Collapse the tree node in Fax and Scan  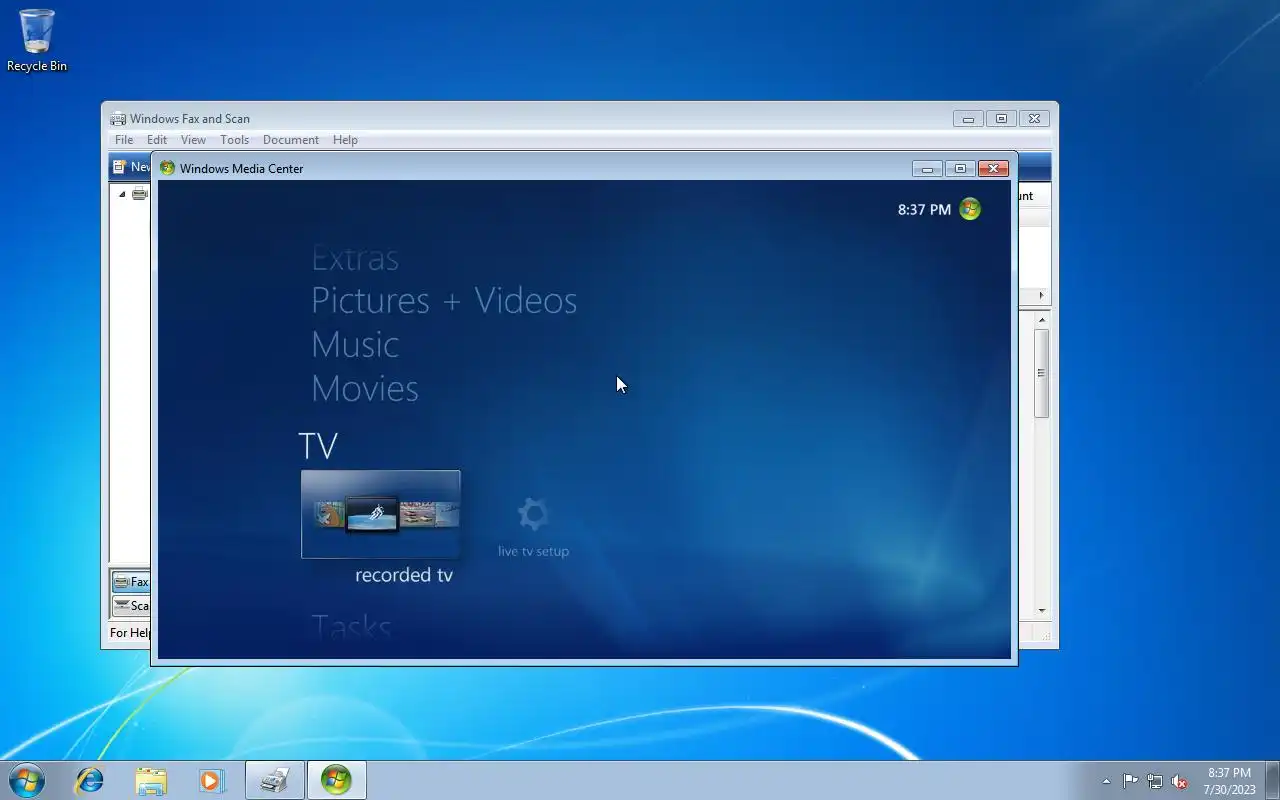pos(122,194)
